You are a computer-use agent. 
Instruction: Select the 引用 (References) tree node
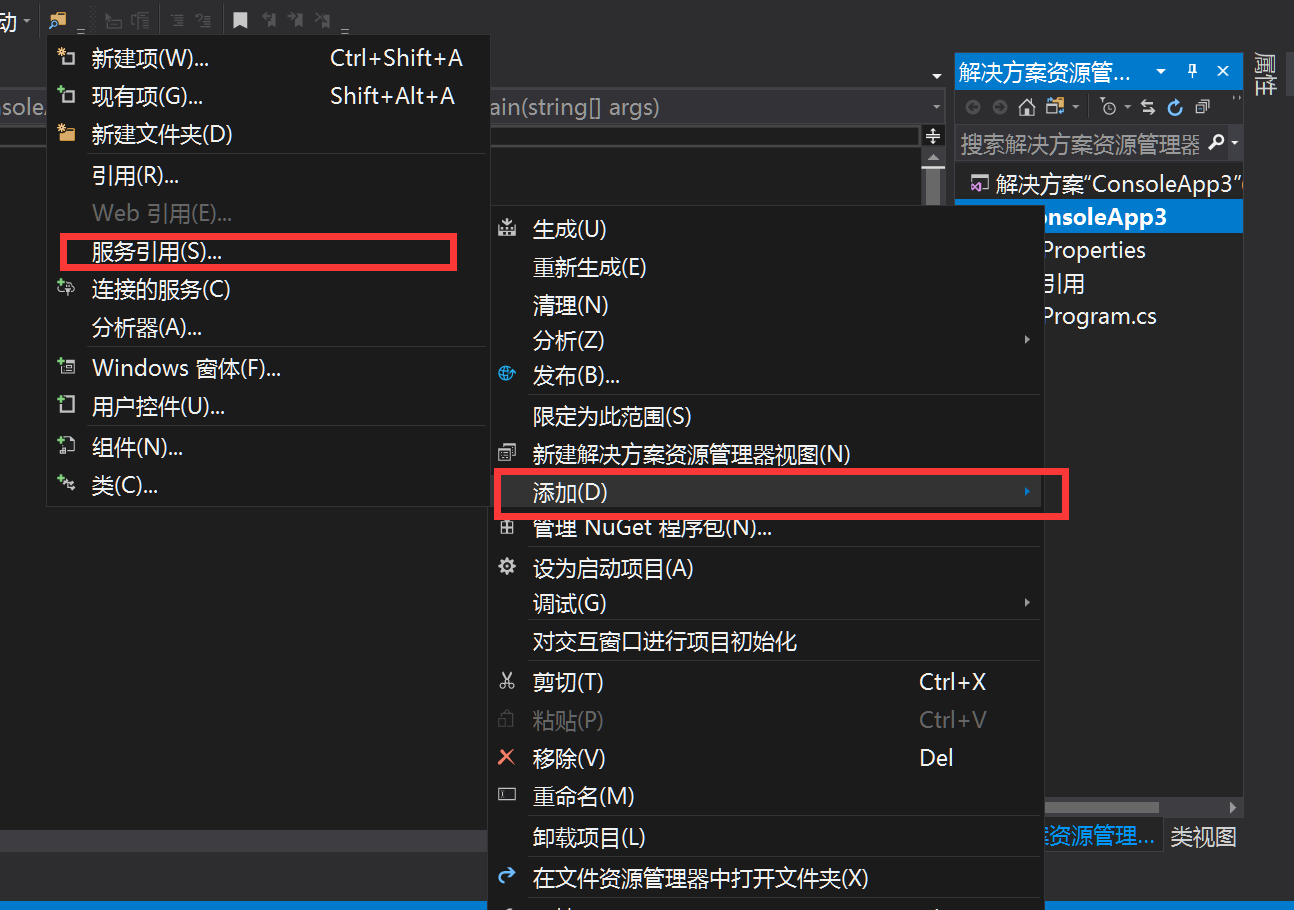point(1064,284)
